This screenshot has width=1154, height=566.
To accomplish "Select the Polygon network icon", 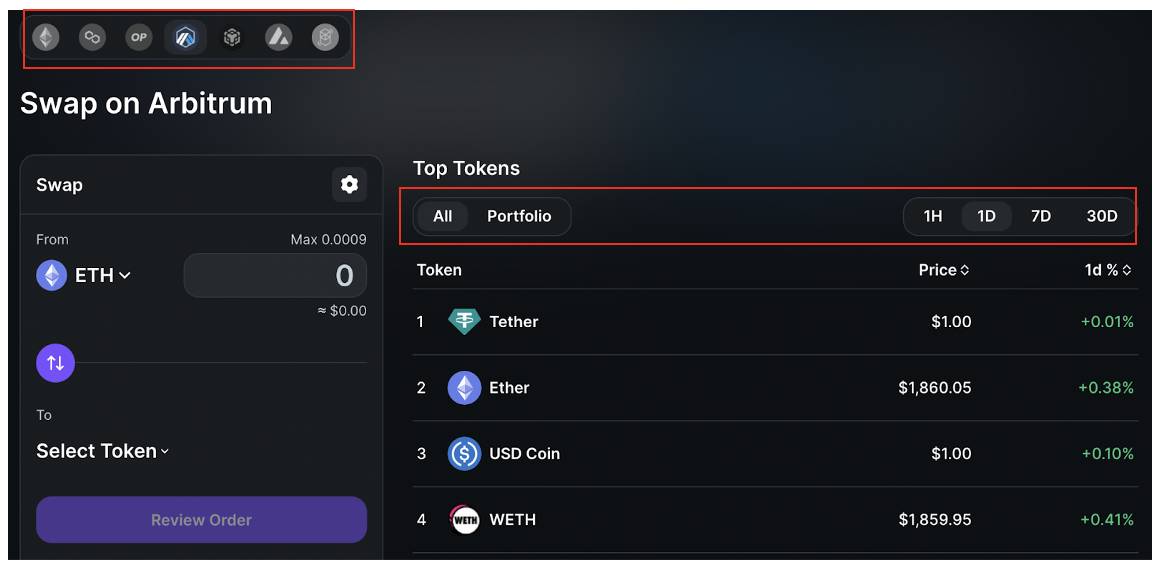I will [92, 37].
